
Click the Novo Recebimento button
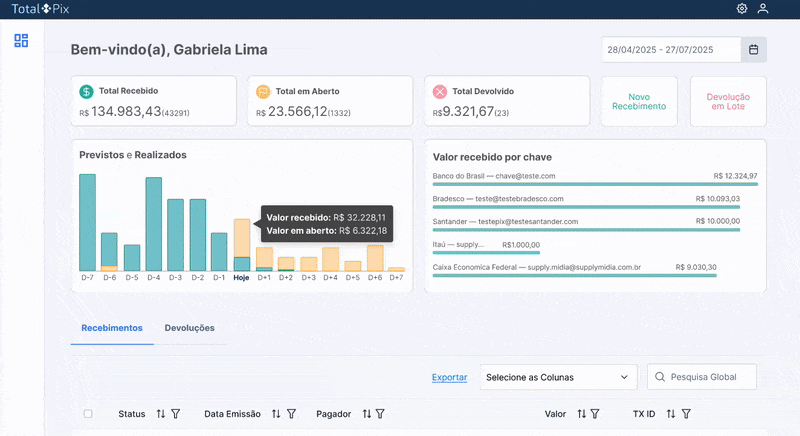pos(640,102)
